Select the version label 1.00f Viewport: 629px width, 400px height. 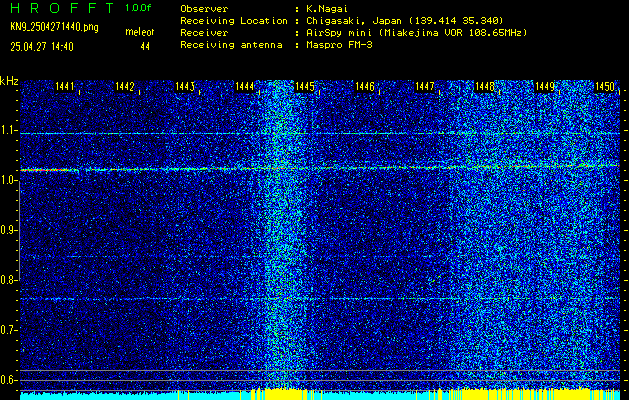[x=138, y=8]
